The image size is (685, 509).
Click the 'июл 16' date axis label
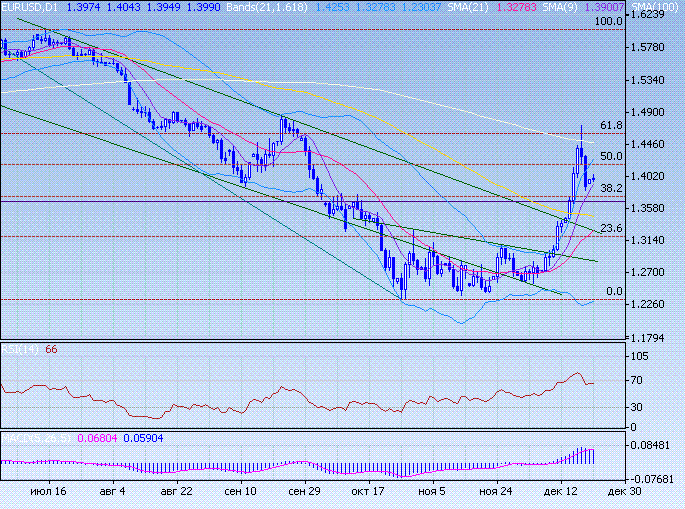(x=48, y=493)
